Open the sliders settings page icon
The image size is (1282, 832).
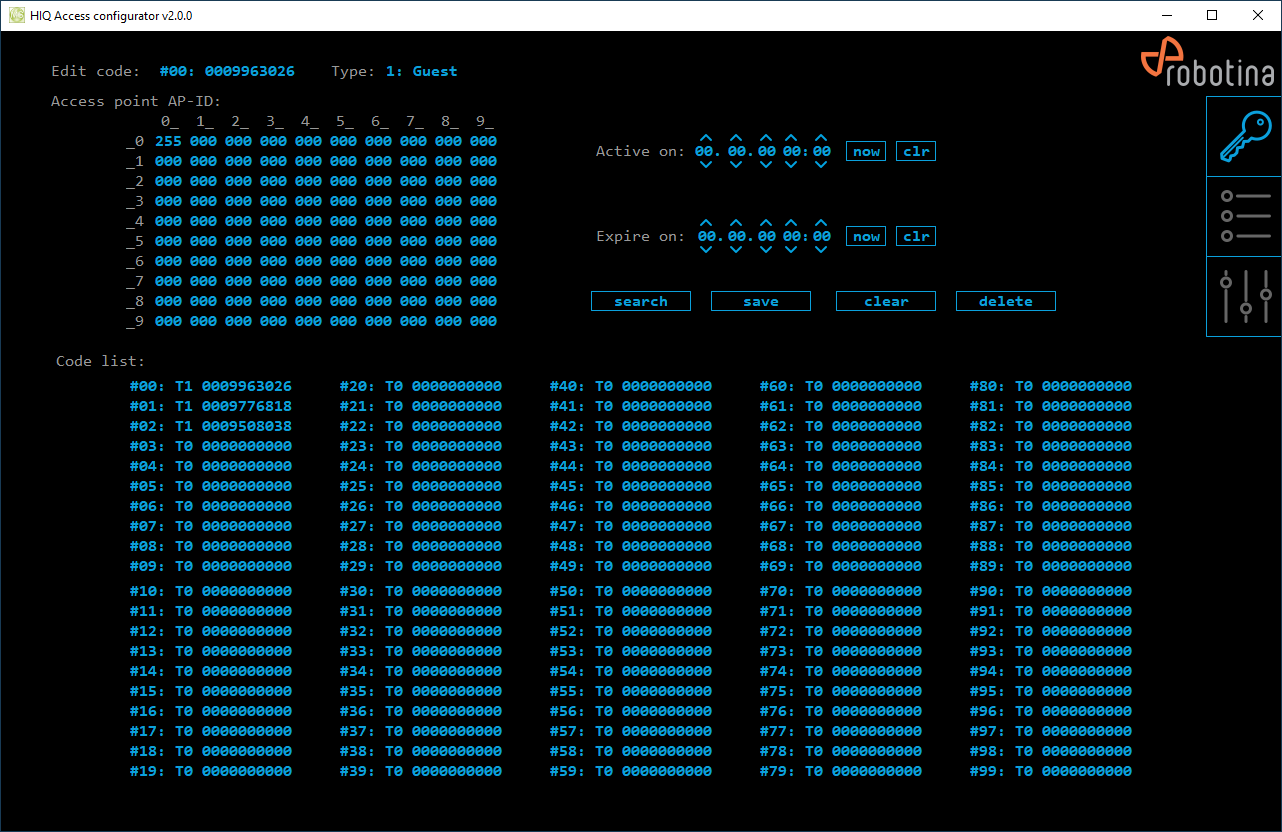pyautogui.click(x=1244, y=297)
